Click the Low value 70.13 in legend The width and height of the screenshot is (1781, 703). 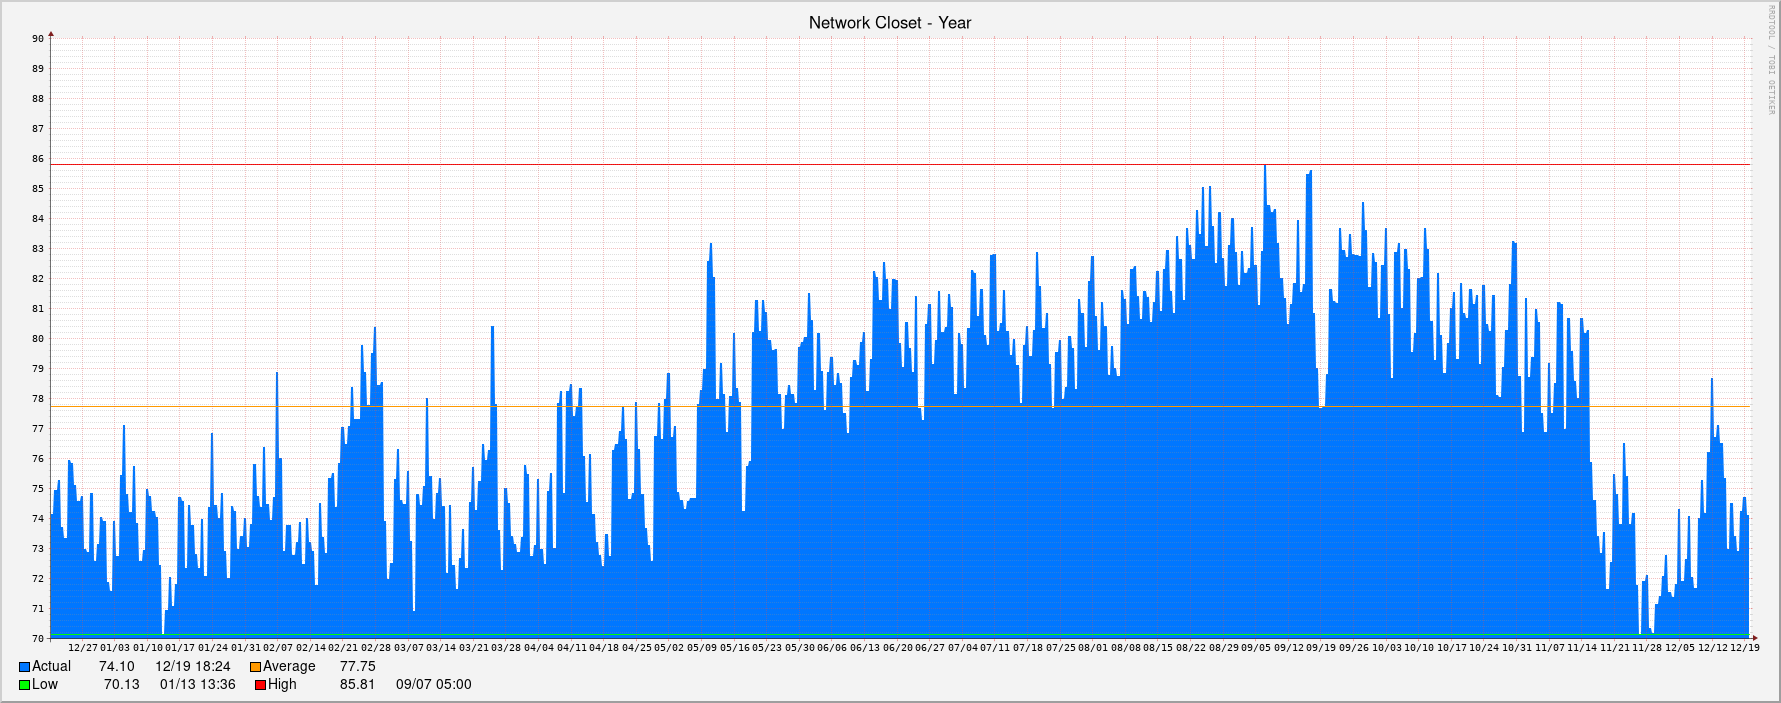(121, 685)
